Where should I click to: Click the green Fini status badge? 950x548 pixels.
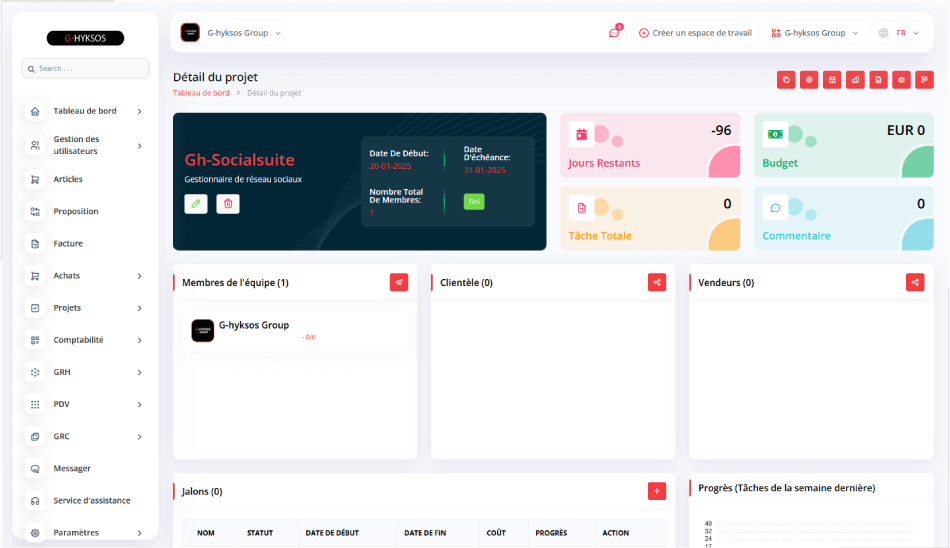click(x=474, y=201)
